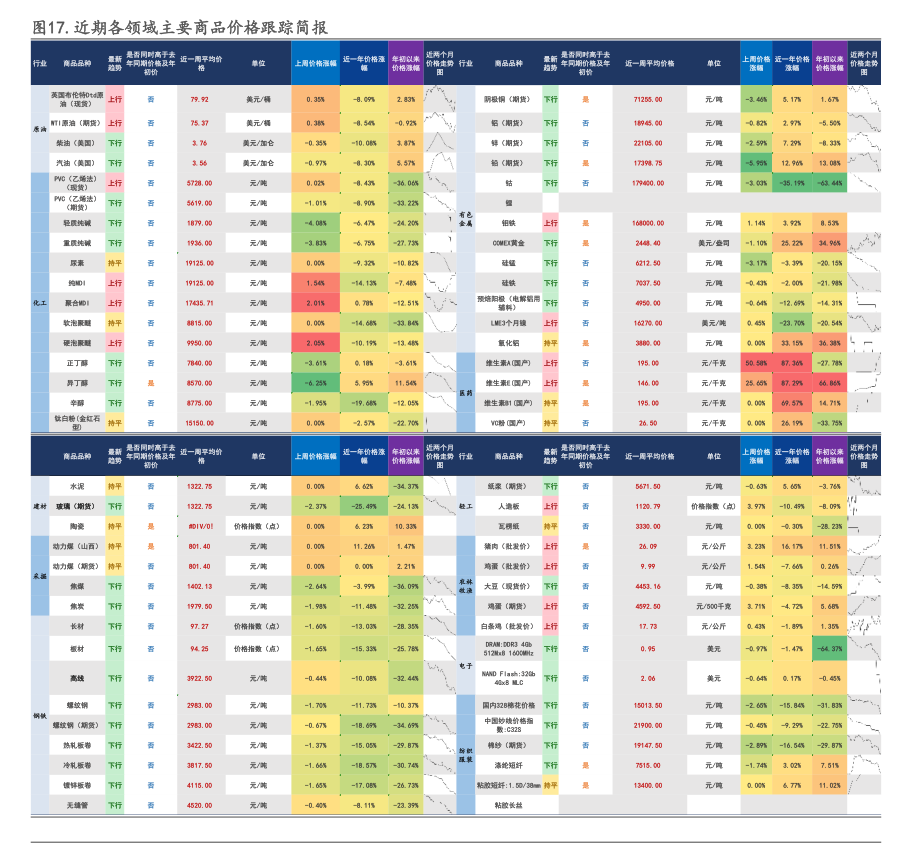Click 持平 trend cell in 钛白粉 row
Screen dimensions: 897x845
pyautogui.click(x=115, y=423)
